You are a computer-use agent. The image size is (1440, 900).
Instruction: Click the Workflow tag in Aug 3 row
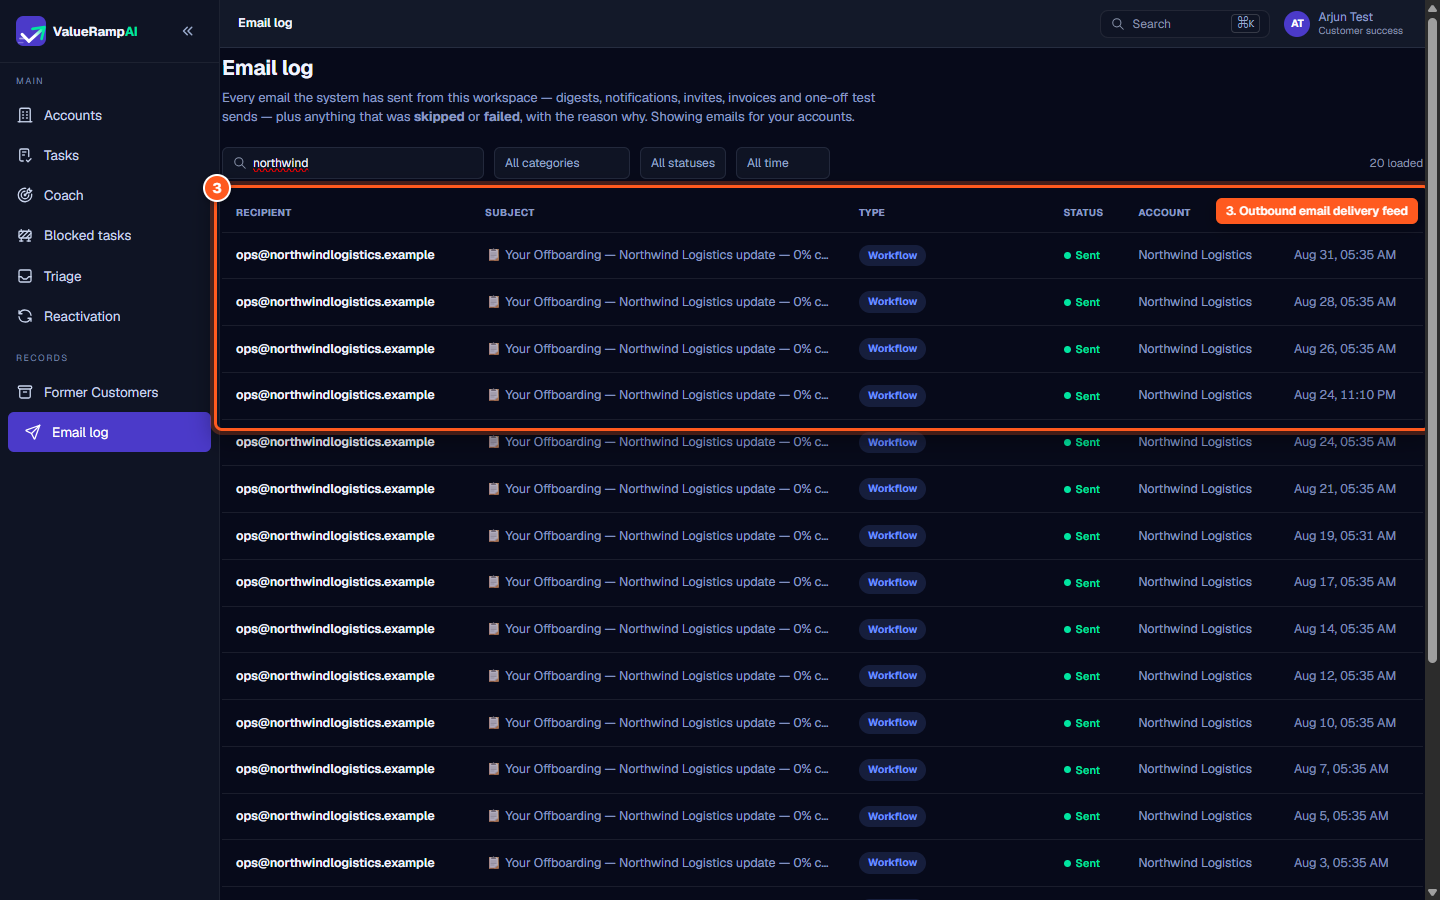(892, 863)
